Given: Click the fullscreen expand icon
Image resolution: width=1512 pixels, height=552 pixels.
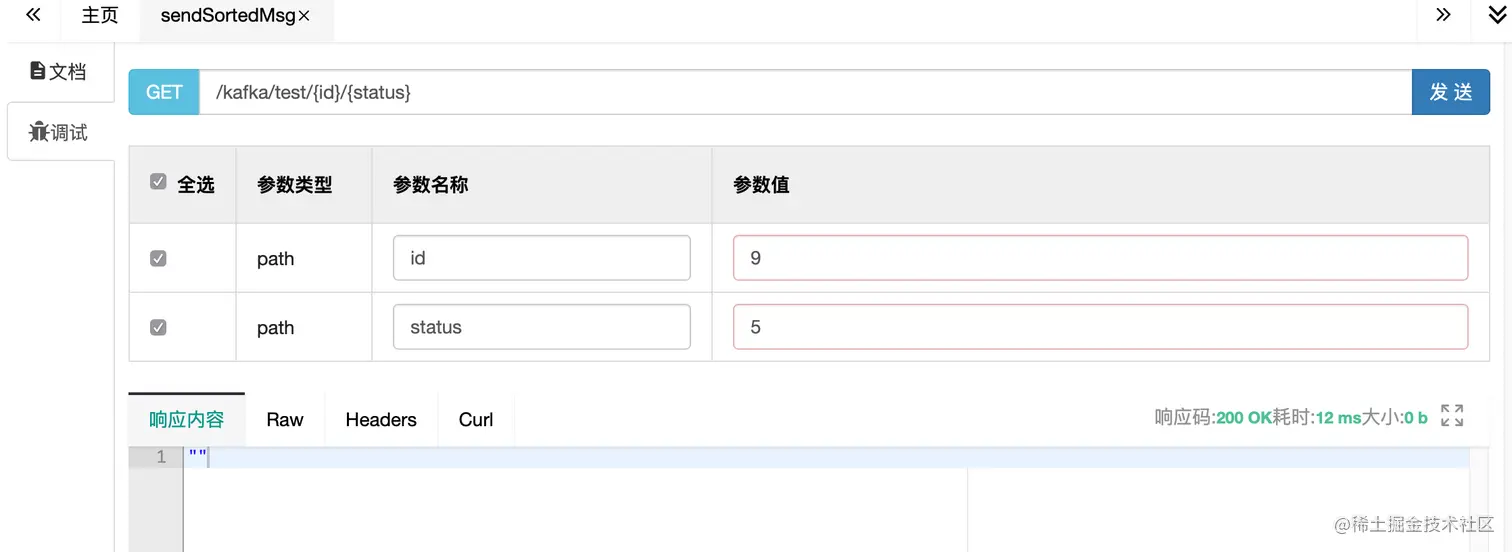Looking at the screenshot, I should click(x=1452, y=416).
